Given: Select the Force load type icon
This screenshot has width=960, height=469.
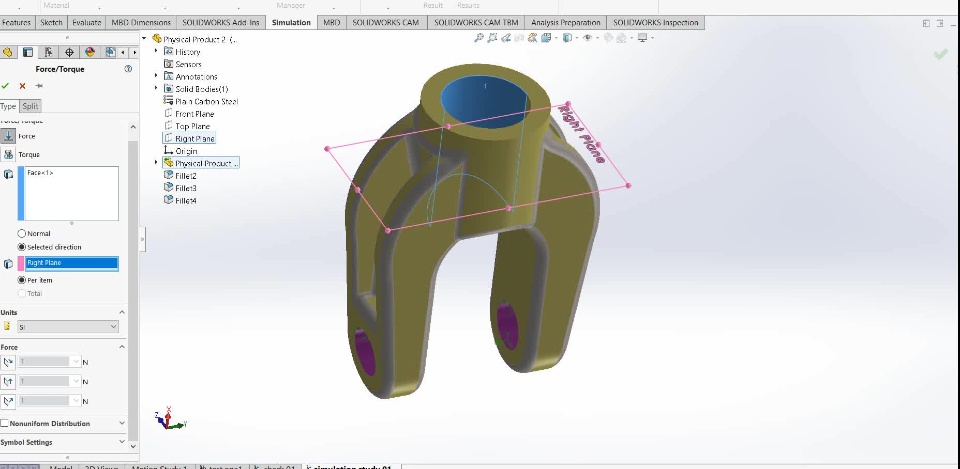Looking at the screenshot, I should pos(9,136).
